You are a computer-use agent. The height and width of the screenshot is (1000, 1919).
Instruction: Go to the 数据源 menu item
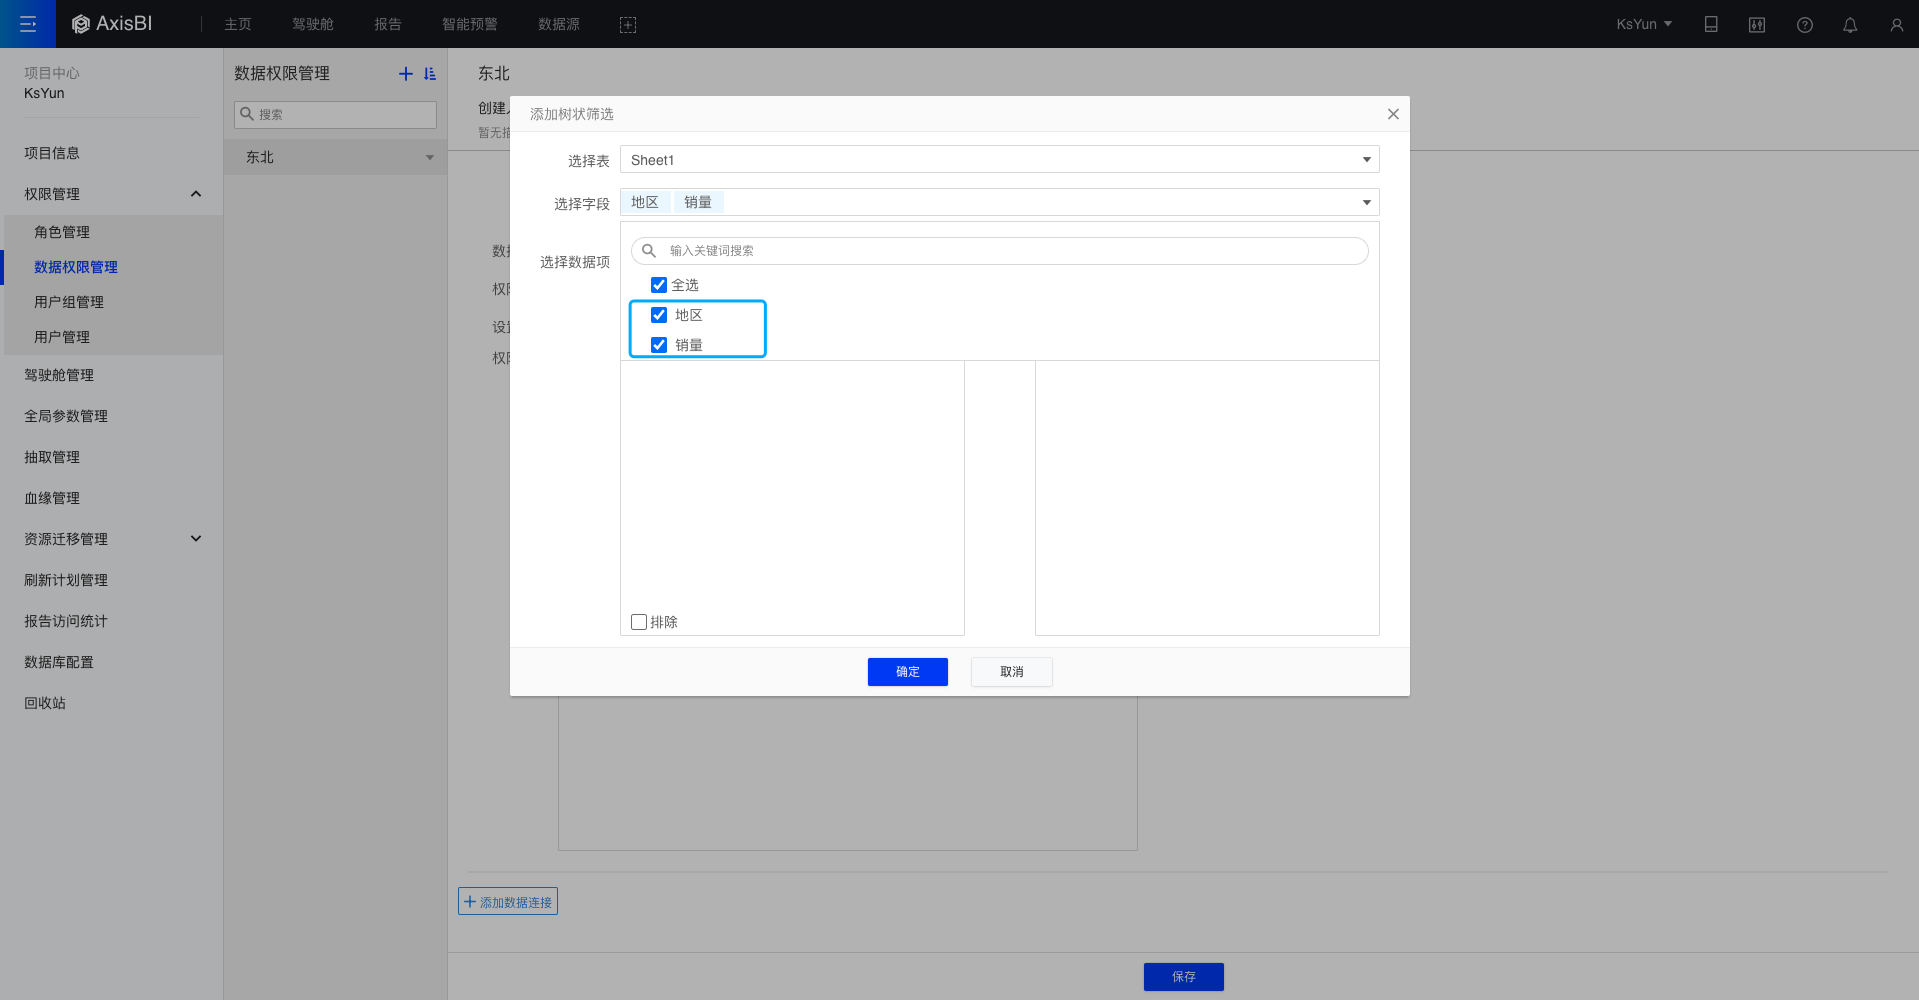[x=559, y=25]
